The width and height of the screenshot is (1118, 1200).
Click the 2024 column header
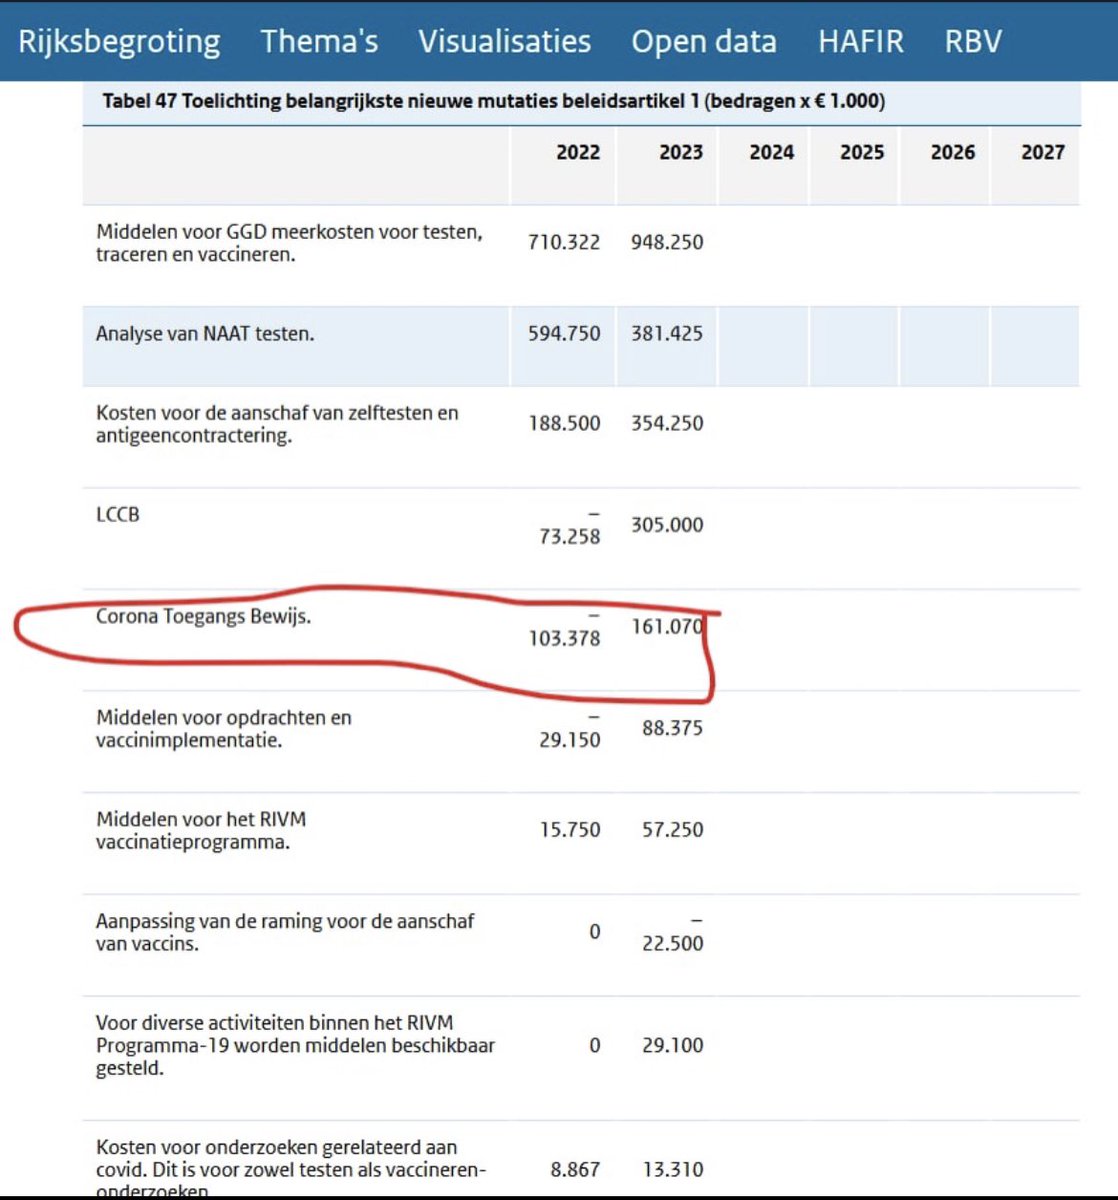click(x=771, y=152)
